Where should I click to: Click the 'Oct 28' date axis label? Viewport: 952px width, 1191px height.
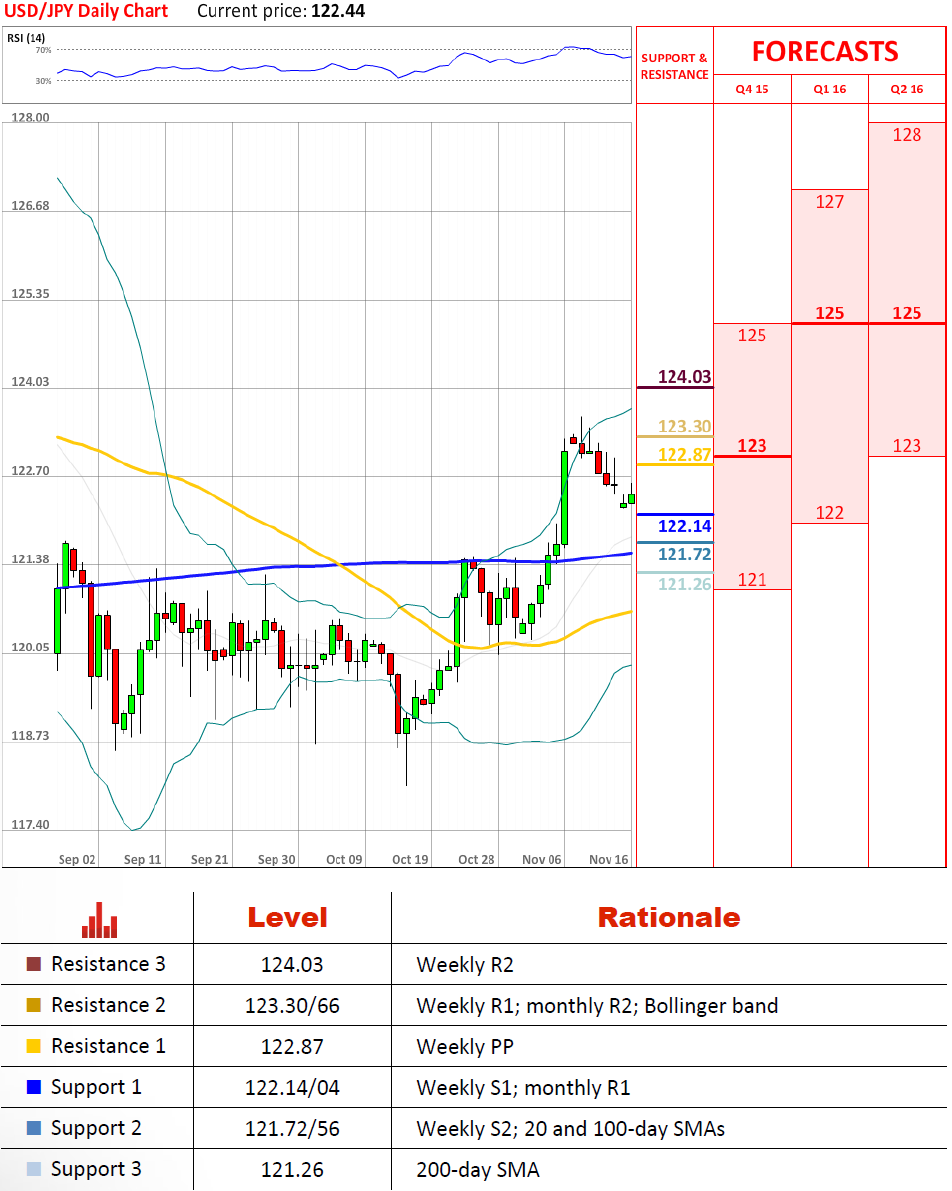pos(476,859)
